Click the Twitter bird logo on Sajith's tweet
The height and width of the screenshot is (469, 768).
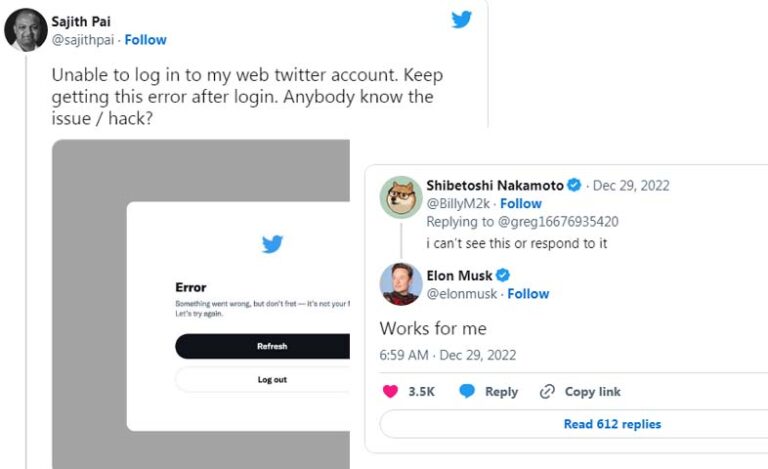[461, 20]
